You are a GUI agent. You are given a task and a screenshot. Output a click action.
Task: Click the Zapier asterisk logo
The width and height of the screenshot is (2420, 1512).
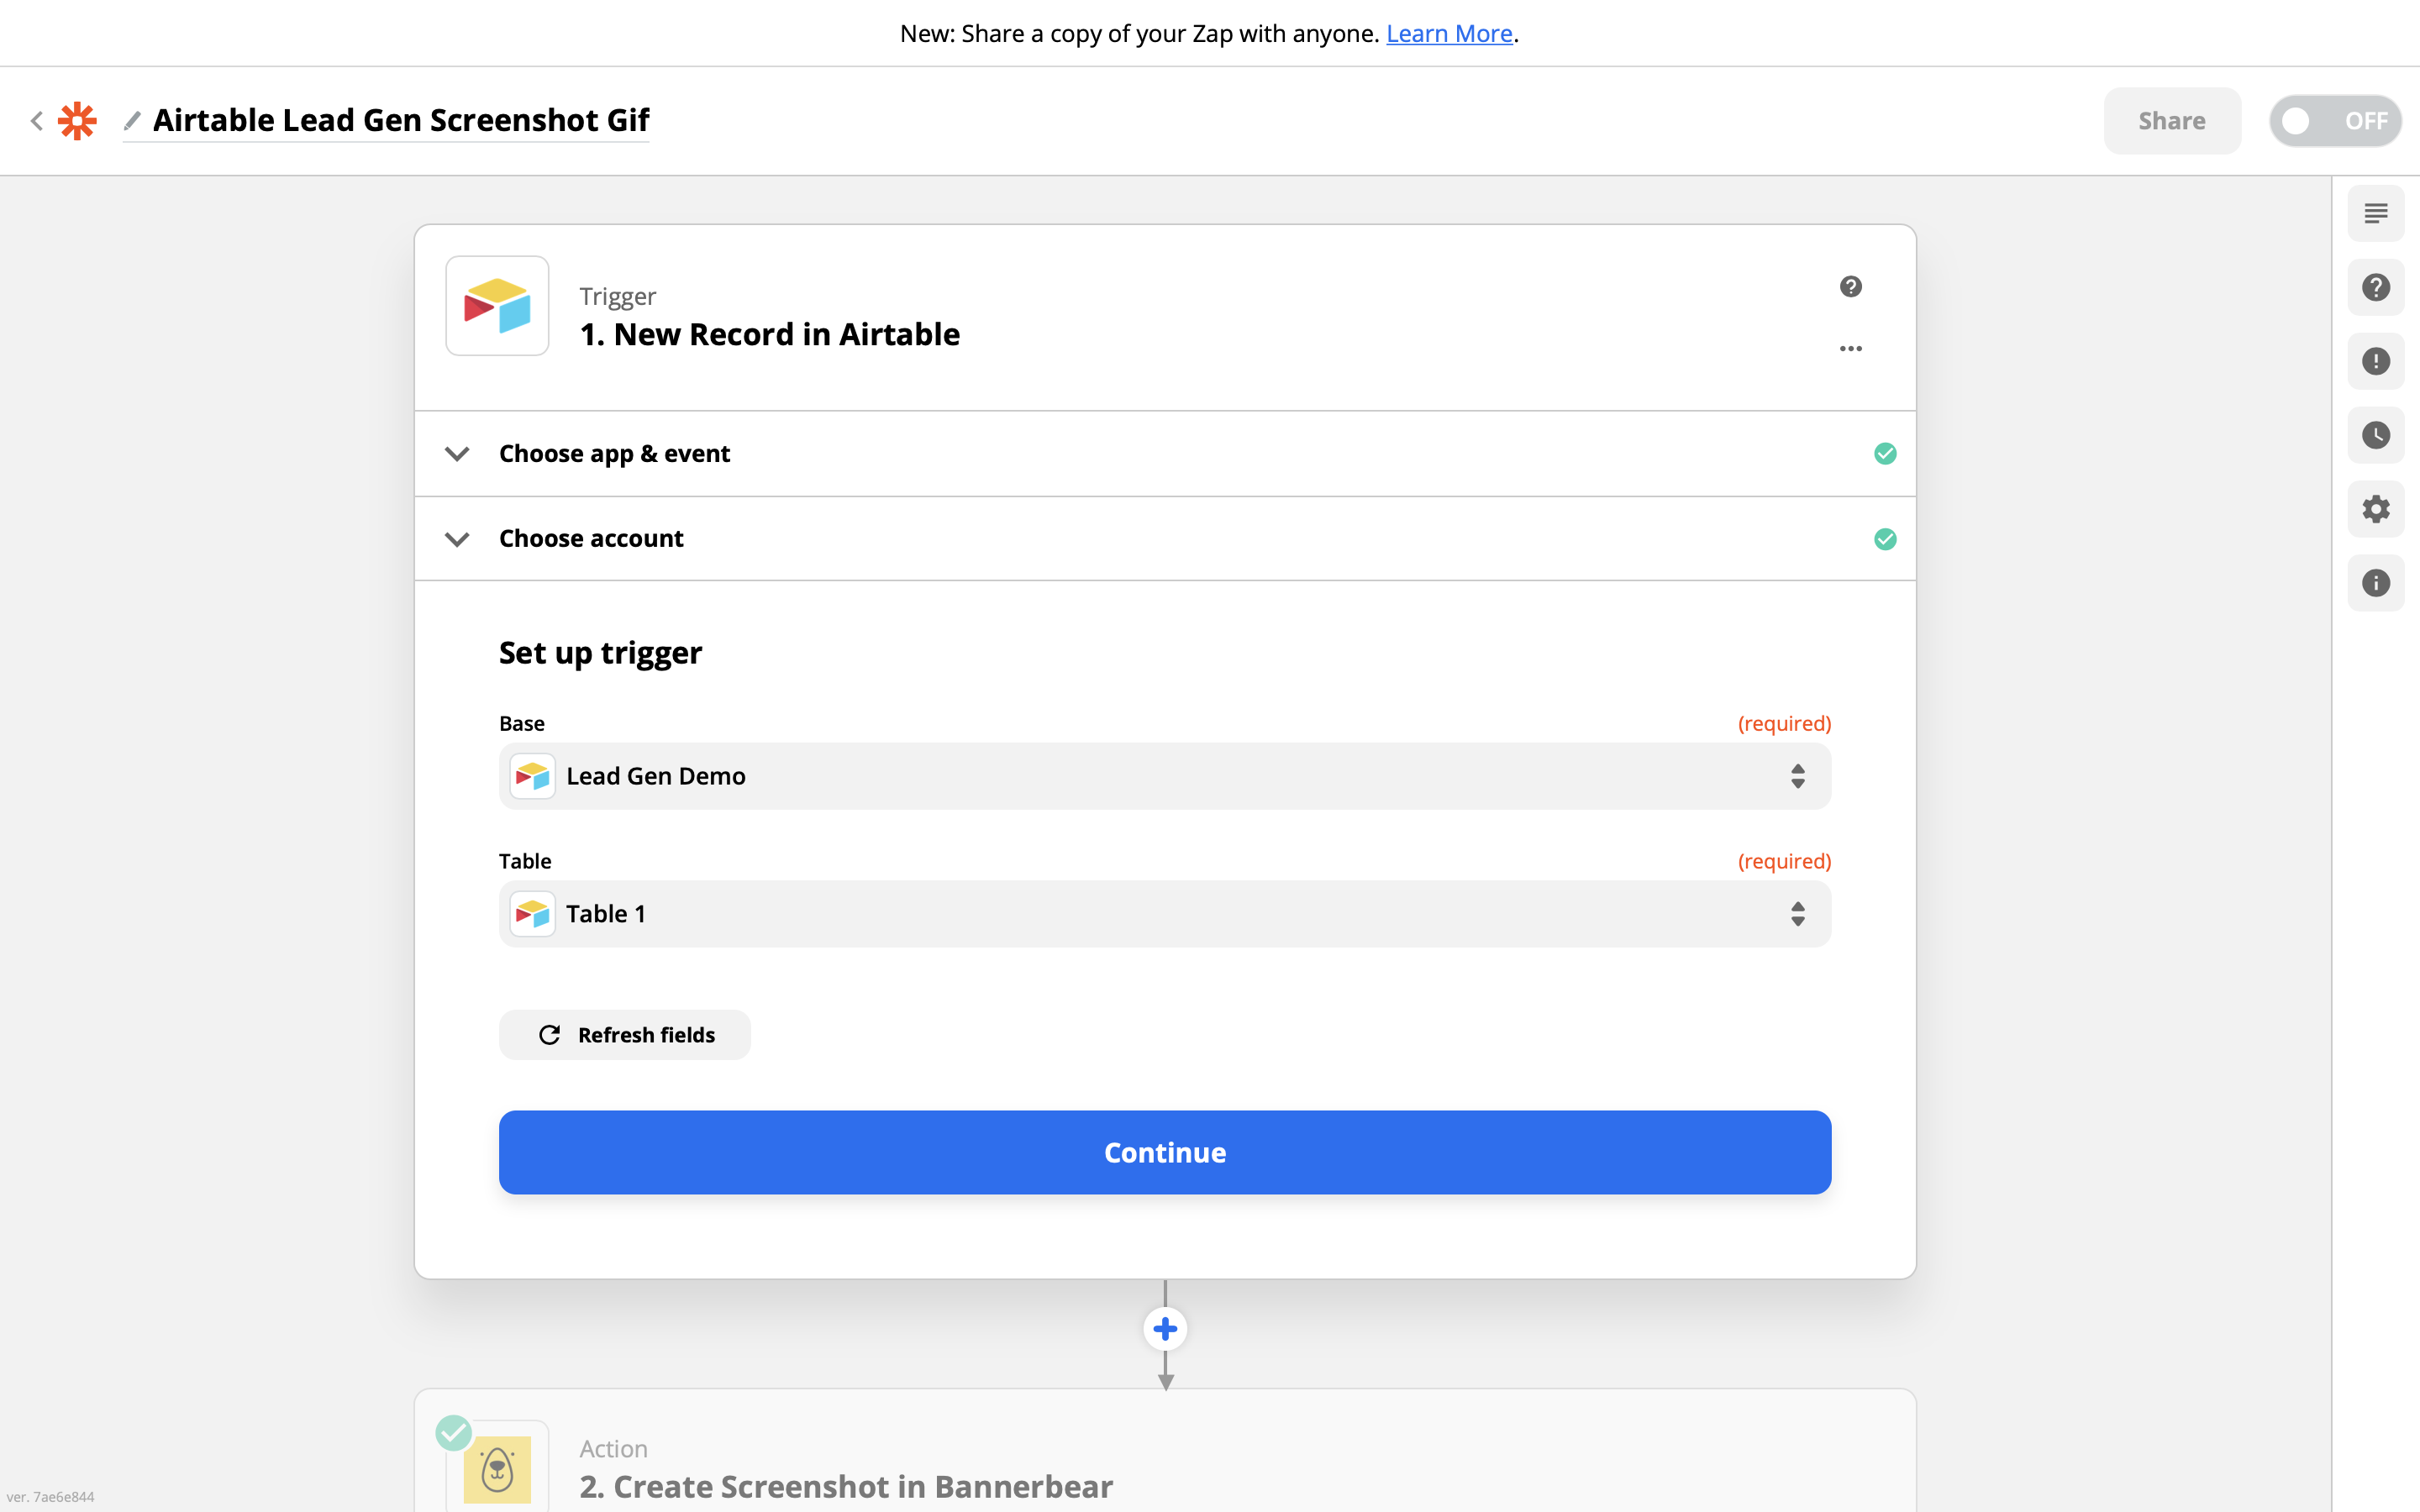pyautogui.click(x=77, y=121)
